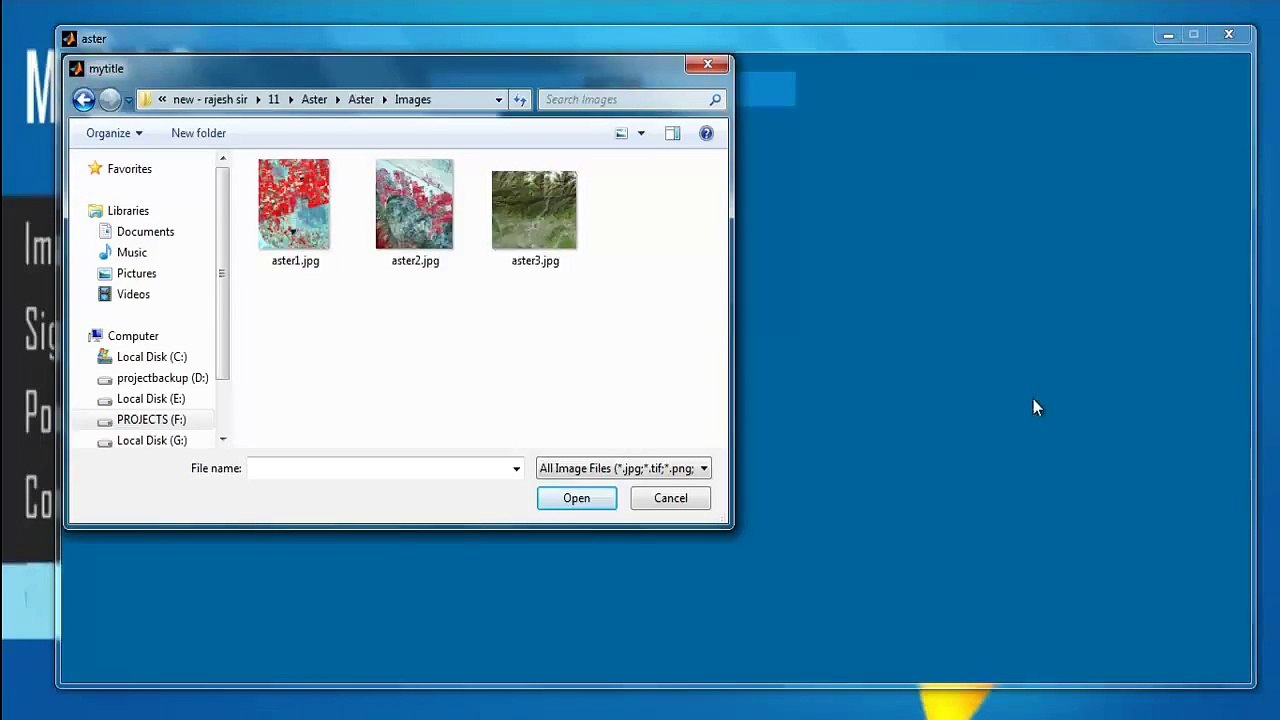This screenshot has width=1280, height=720.
Task: Select the aster1.jpg thumbnail
Action: [294, 204]
